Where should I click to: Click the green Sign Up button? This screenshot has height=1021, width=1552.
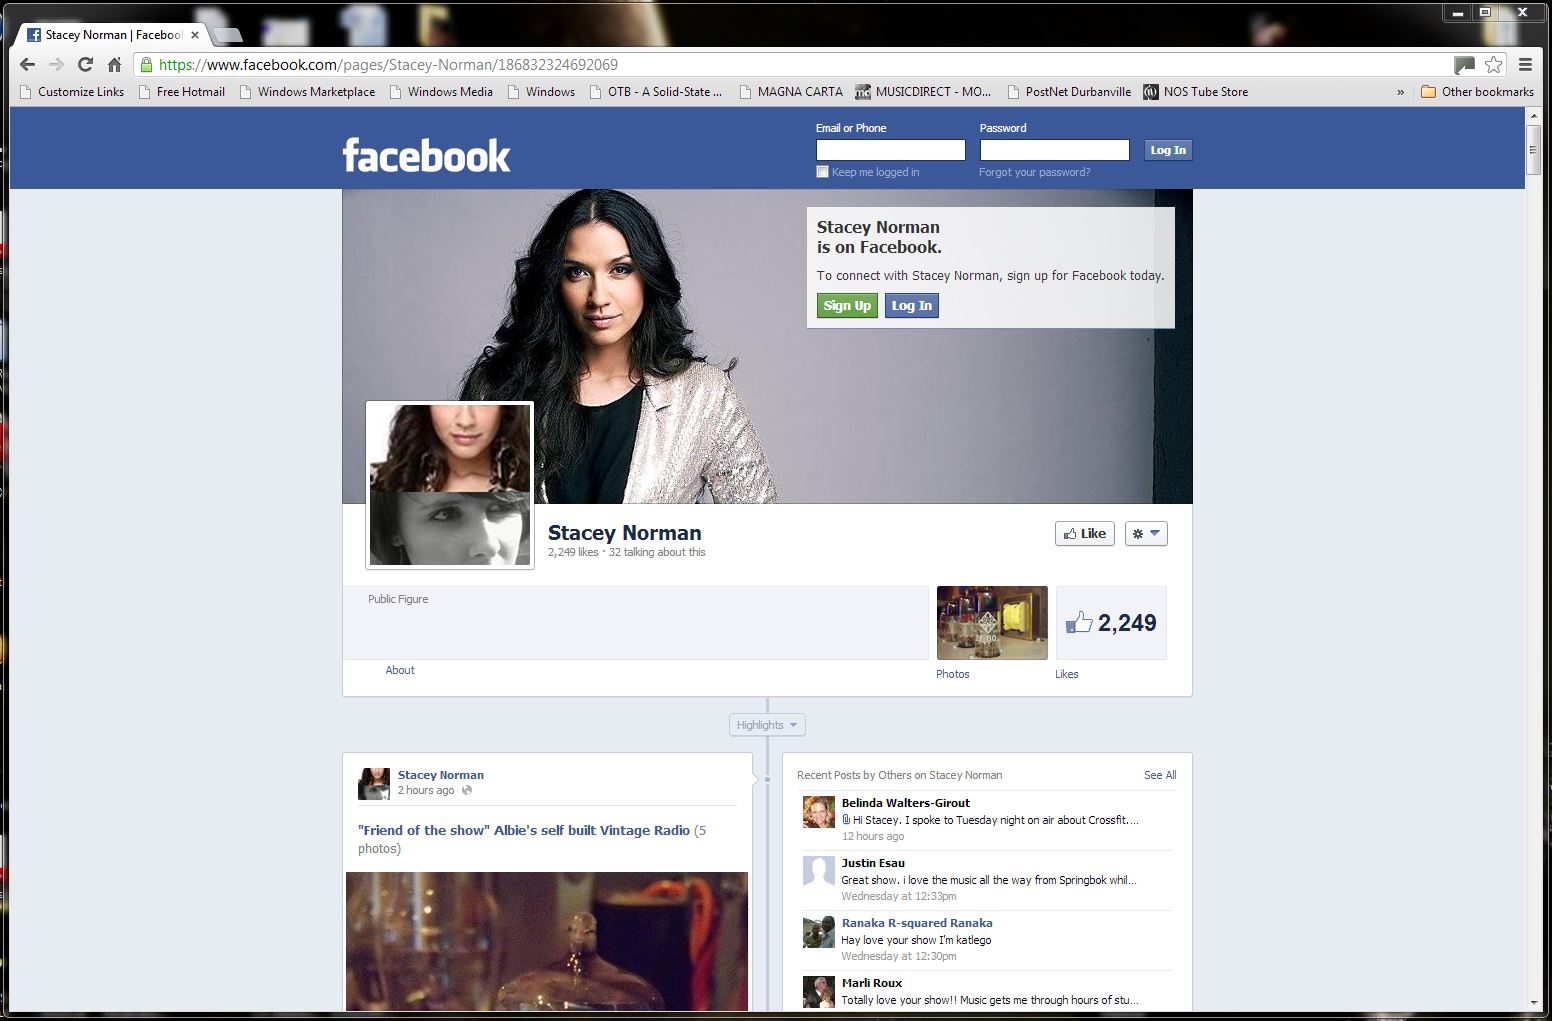[x=847, y=306]
